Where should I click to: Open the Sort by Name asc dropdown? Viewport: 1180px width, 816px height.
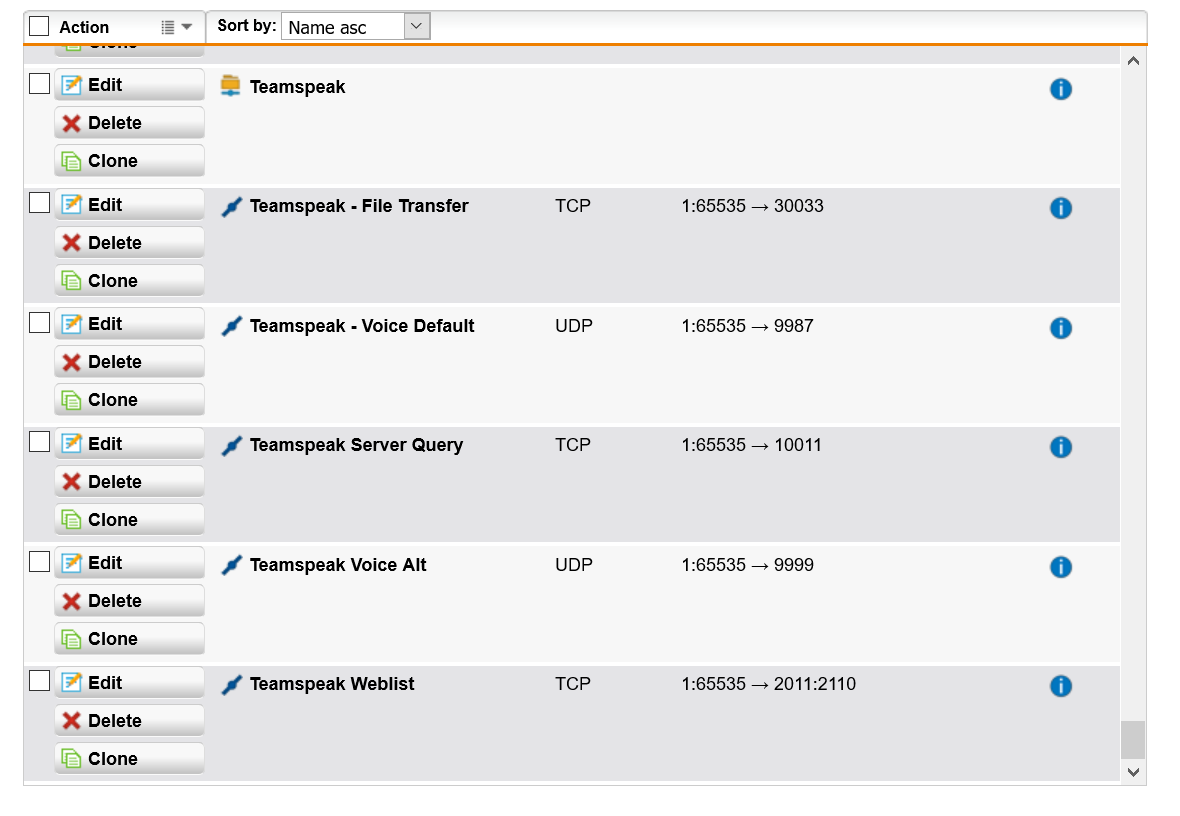355,26
